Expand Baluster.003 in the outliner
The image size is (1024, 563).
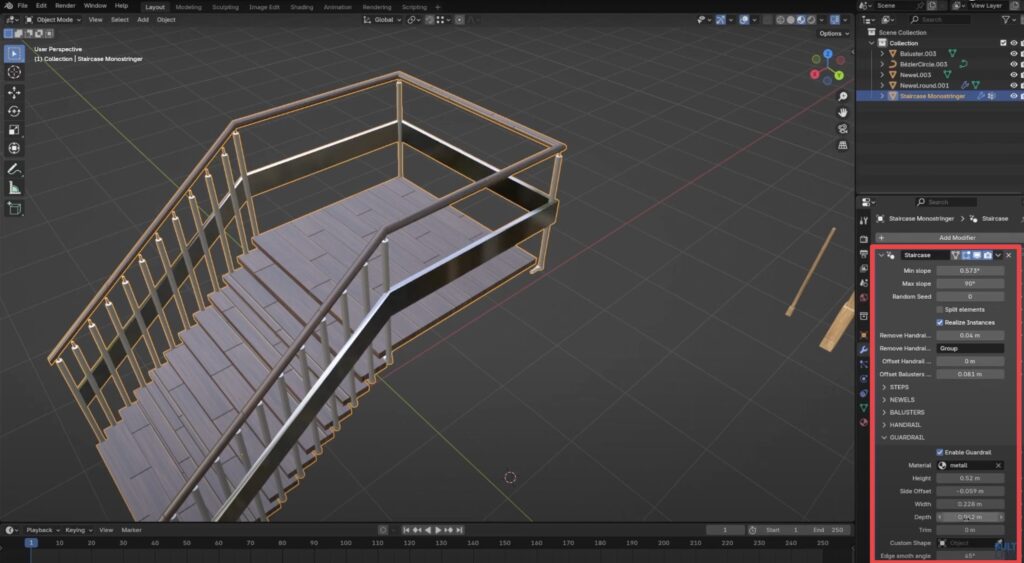[x=882, y=54]
